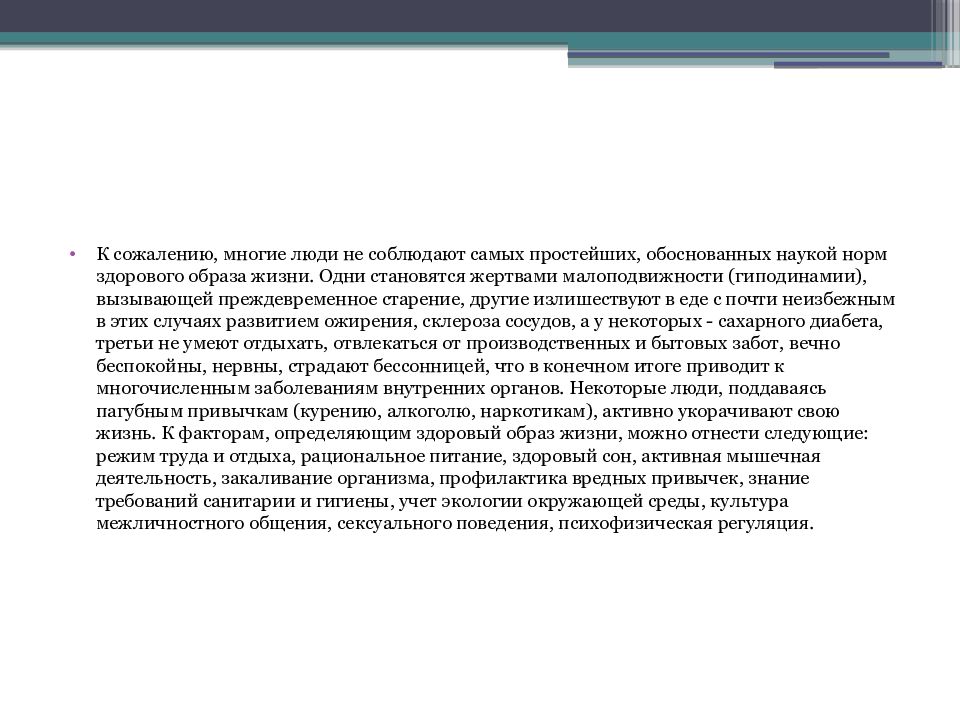The height and width of the screenshot is (720, 960).
Task: Click the phrase 'внутренних органов'
Action: click(473, 389)
